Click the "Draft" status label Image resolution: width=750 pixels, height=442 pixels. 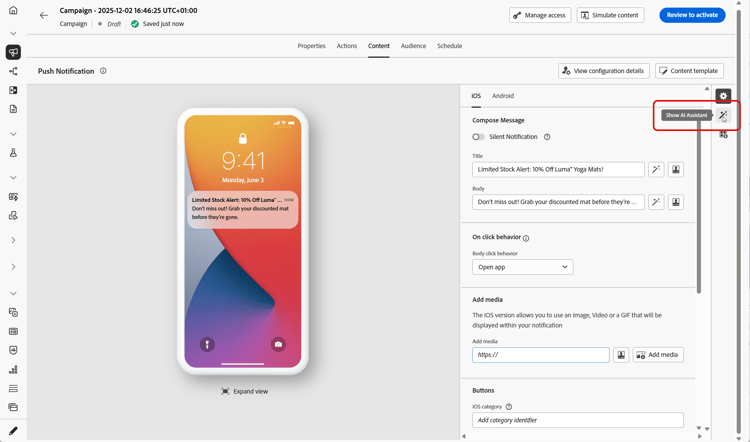114,24
